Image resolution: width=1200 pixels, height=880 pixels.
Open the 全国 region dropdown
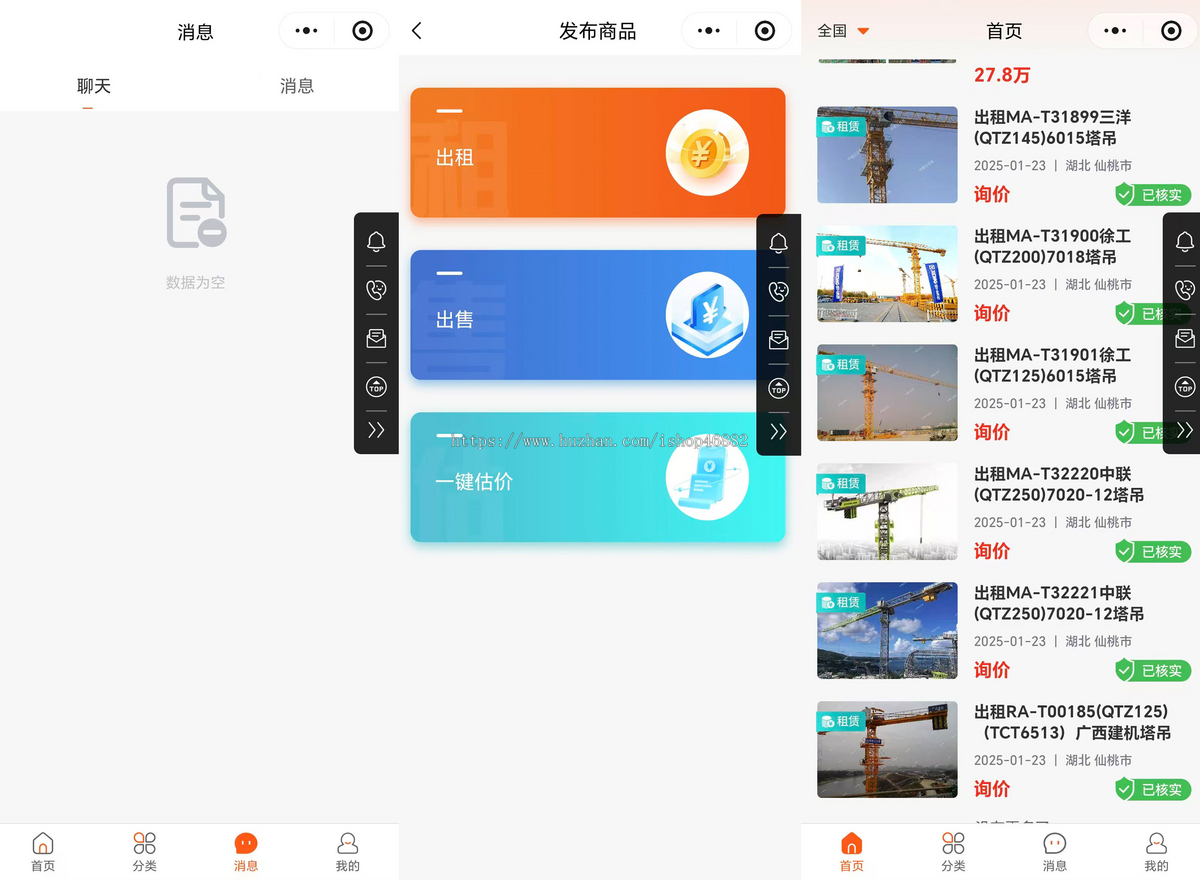tap(843, 31)
